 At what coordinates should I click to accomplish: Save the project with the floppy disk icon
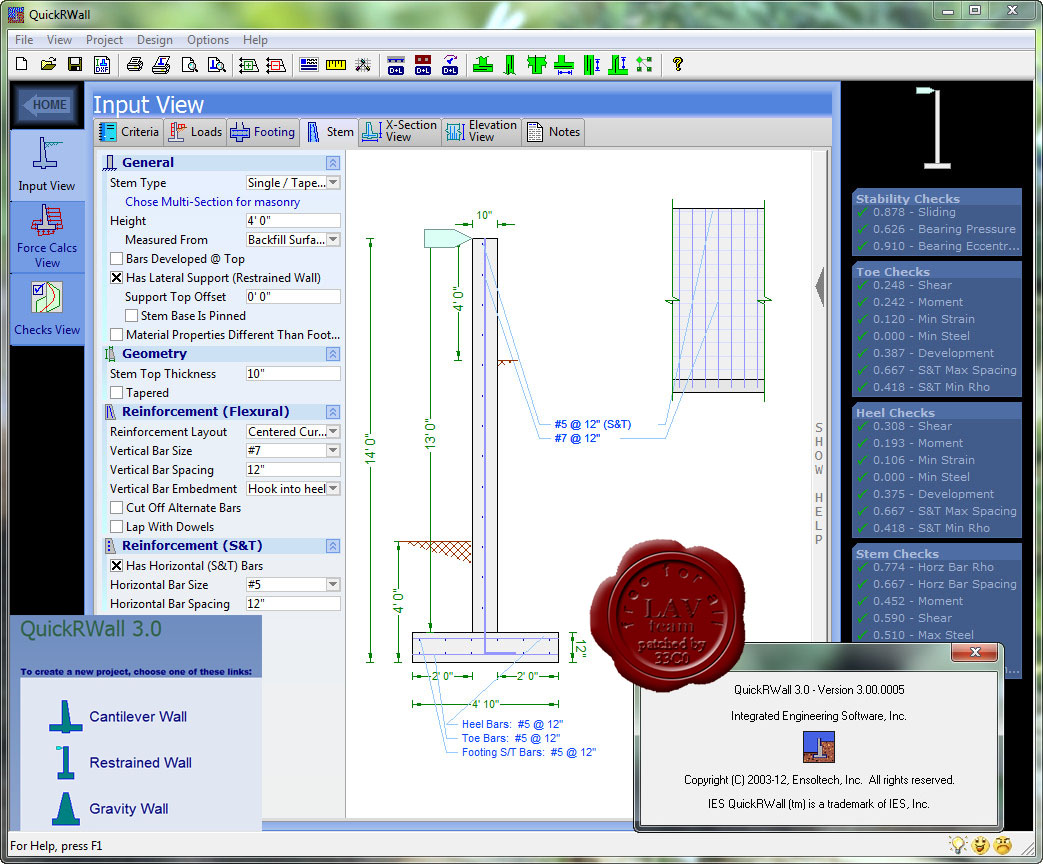tap(75, 65)
